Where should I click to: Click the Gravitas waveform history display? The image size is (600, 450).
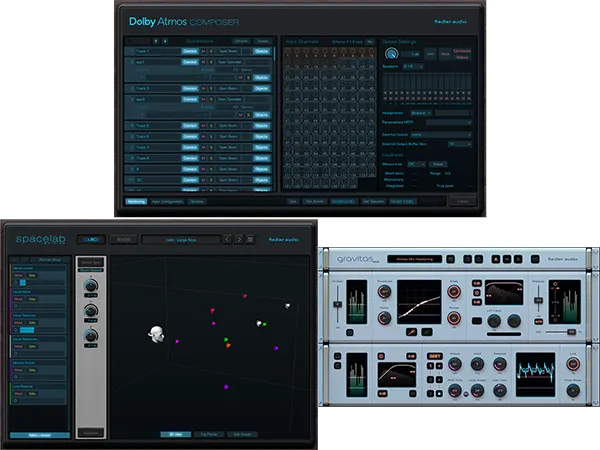click(x=535, y=375)
